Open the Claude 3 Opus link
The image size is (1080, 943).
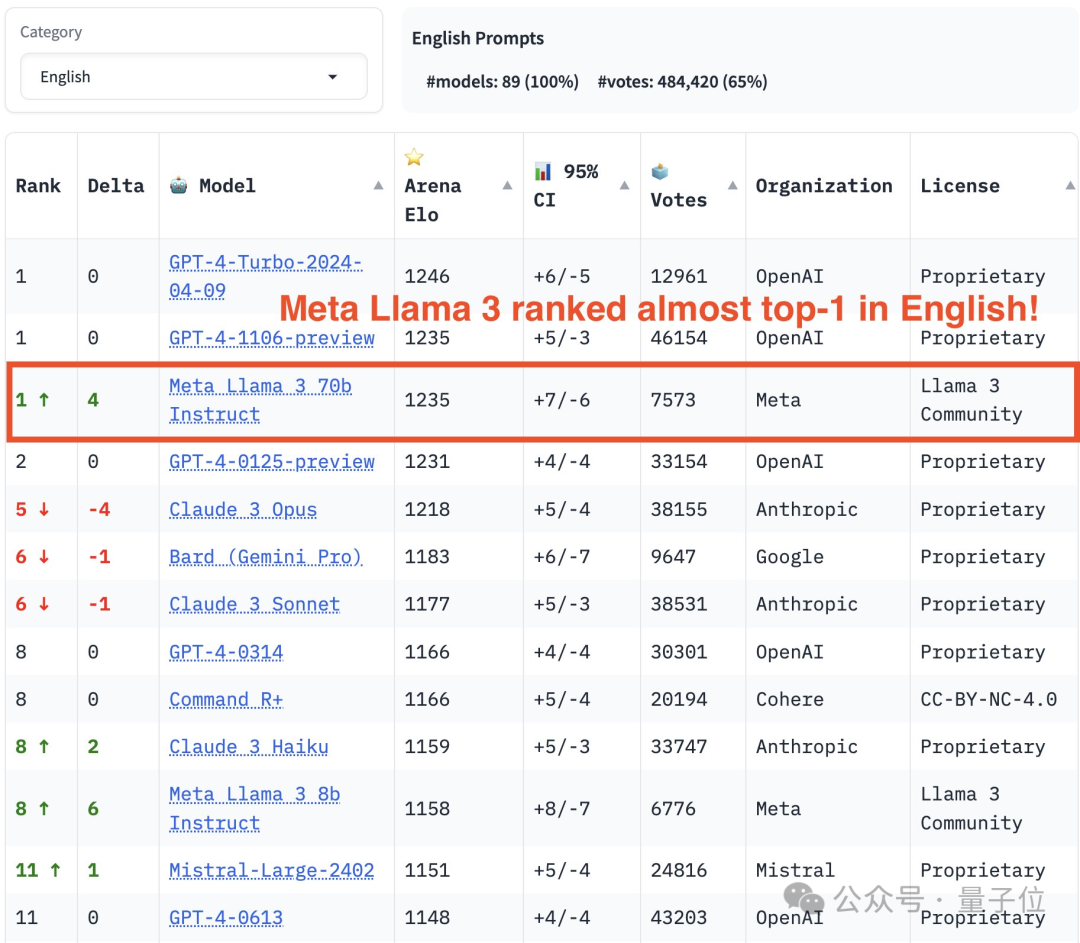[x=243, y=510]
